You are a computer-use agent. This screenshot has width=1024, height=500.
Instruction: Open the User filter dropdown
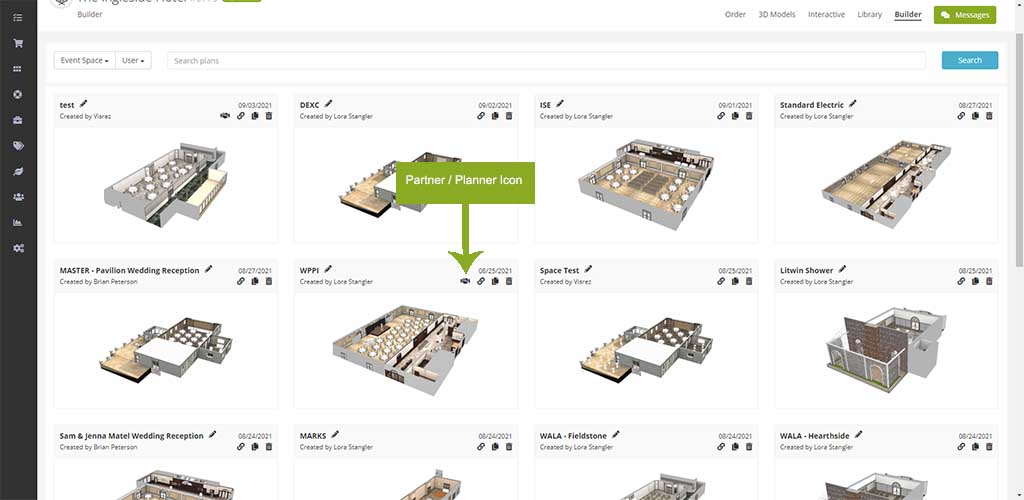[x=134, y=61]
